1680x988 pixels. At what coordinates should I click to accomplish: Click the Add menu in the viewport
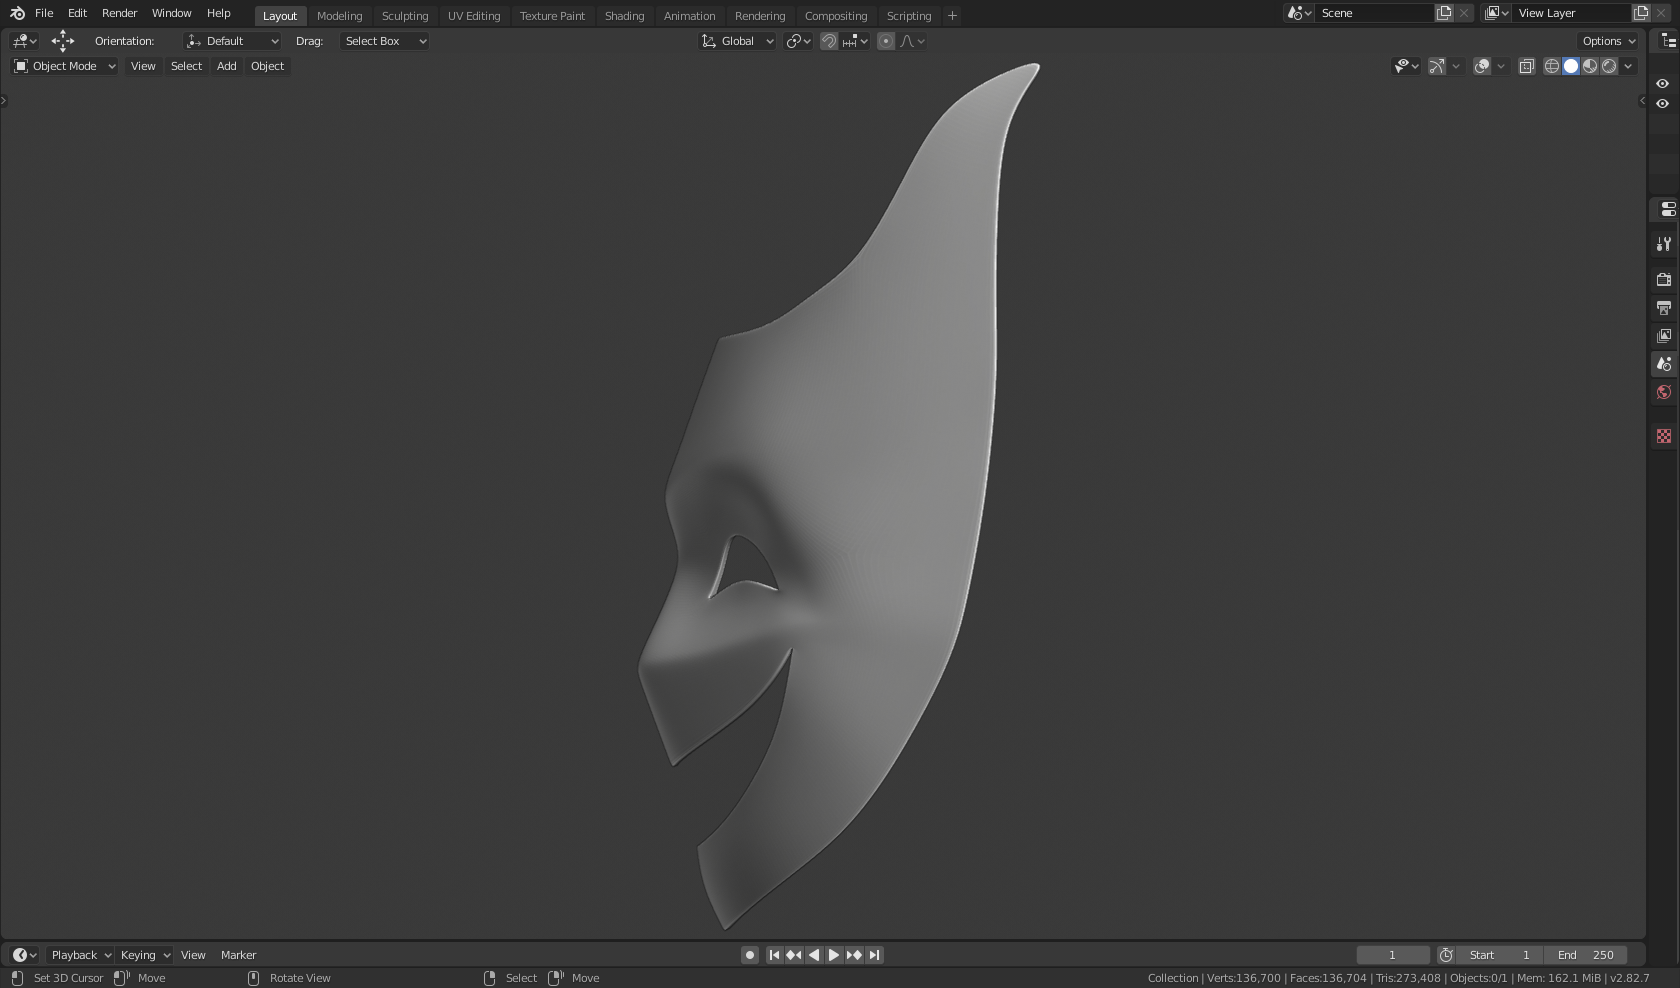(226, 66)
